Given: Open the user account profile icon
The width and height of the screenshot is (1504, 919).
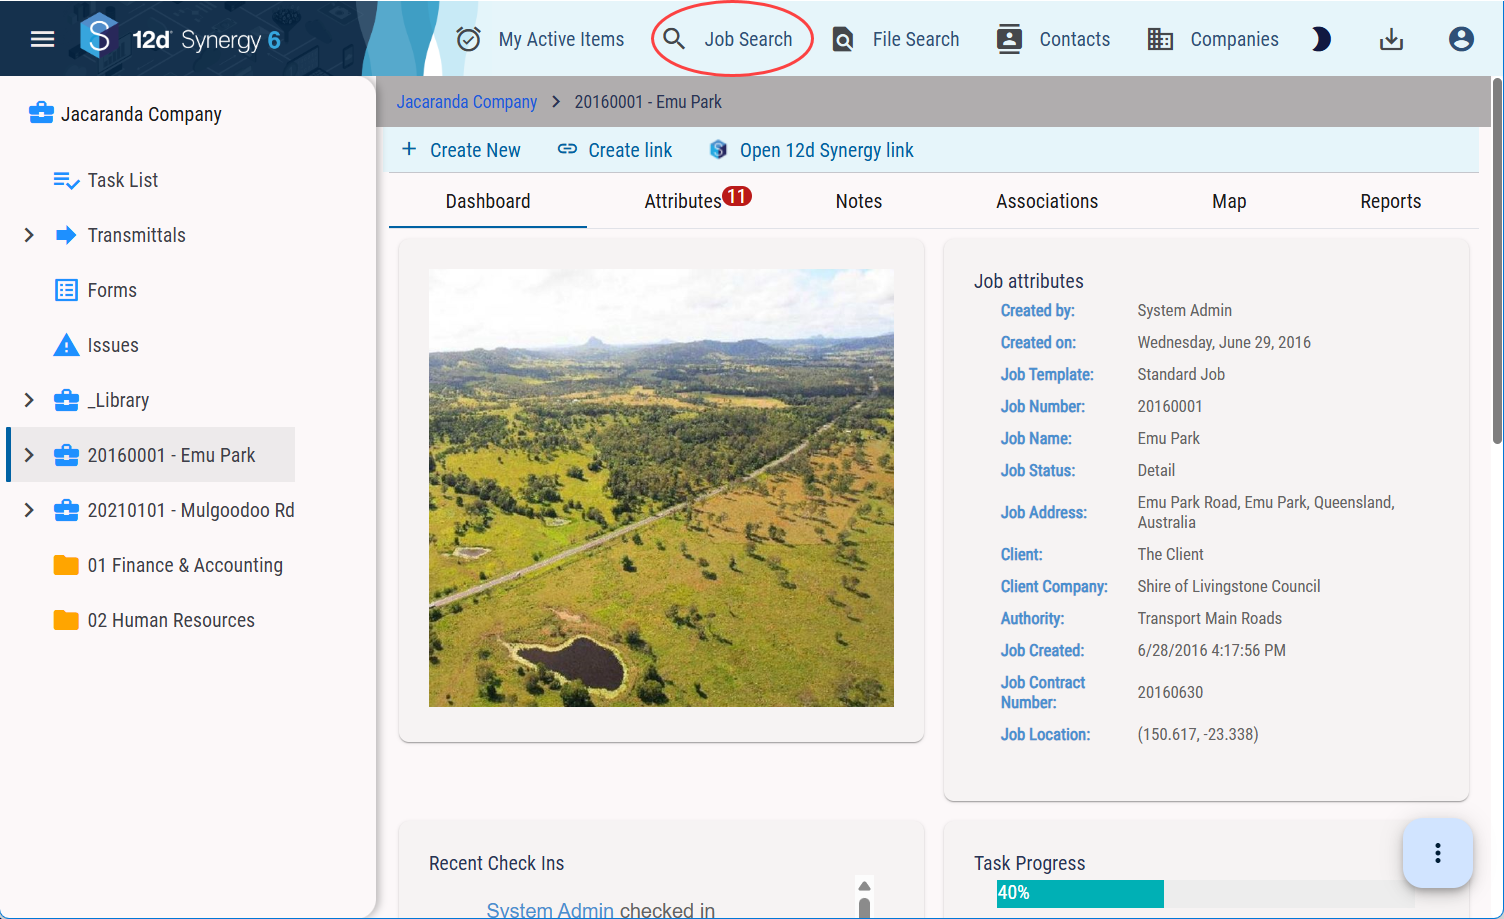Looking at the screenshot, I should [1461, 39].
